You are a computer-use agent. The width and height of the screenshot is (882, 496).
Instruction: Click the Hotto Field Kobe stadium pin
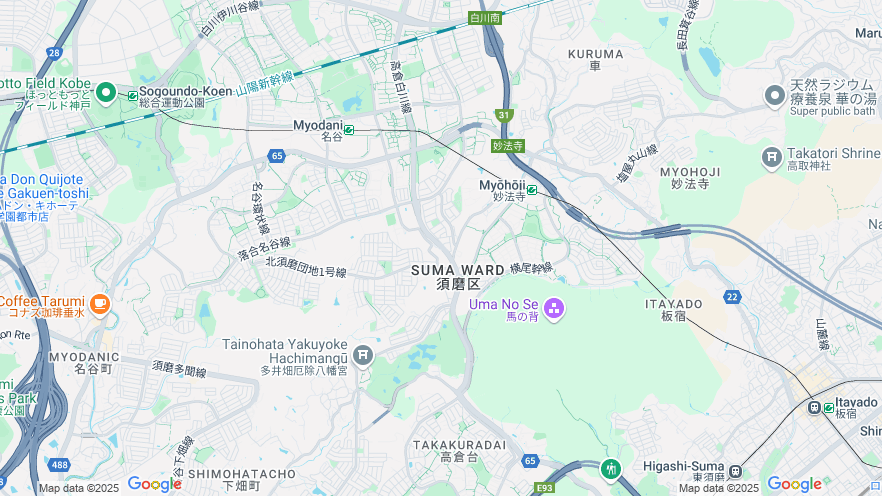coord(106,93)
